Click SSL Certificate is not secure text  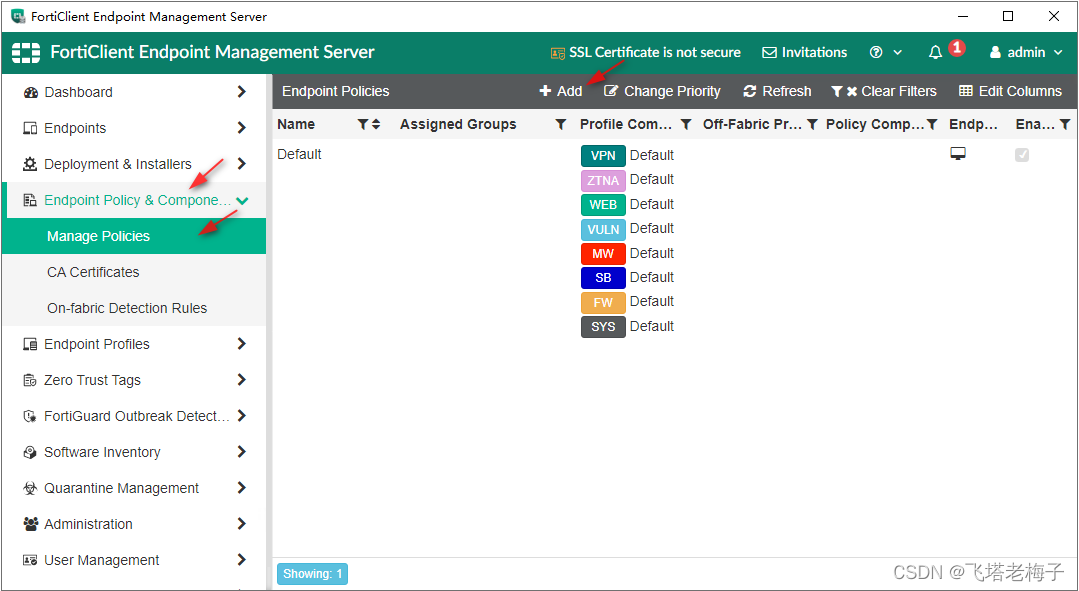654,52
